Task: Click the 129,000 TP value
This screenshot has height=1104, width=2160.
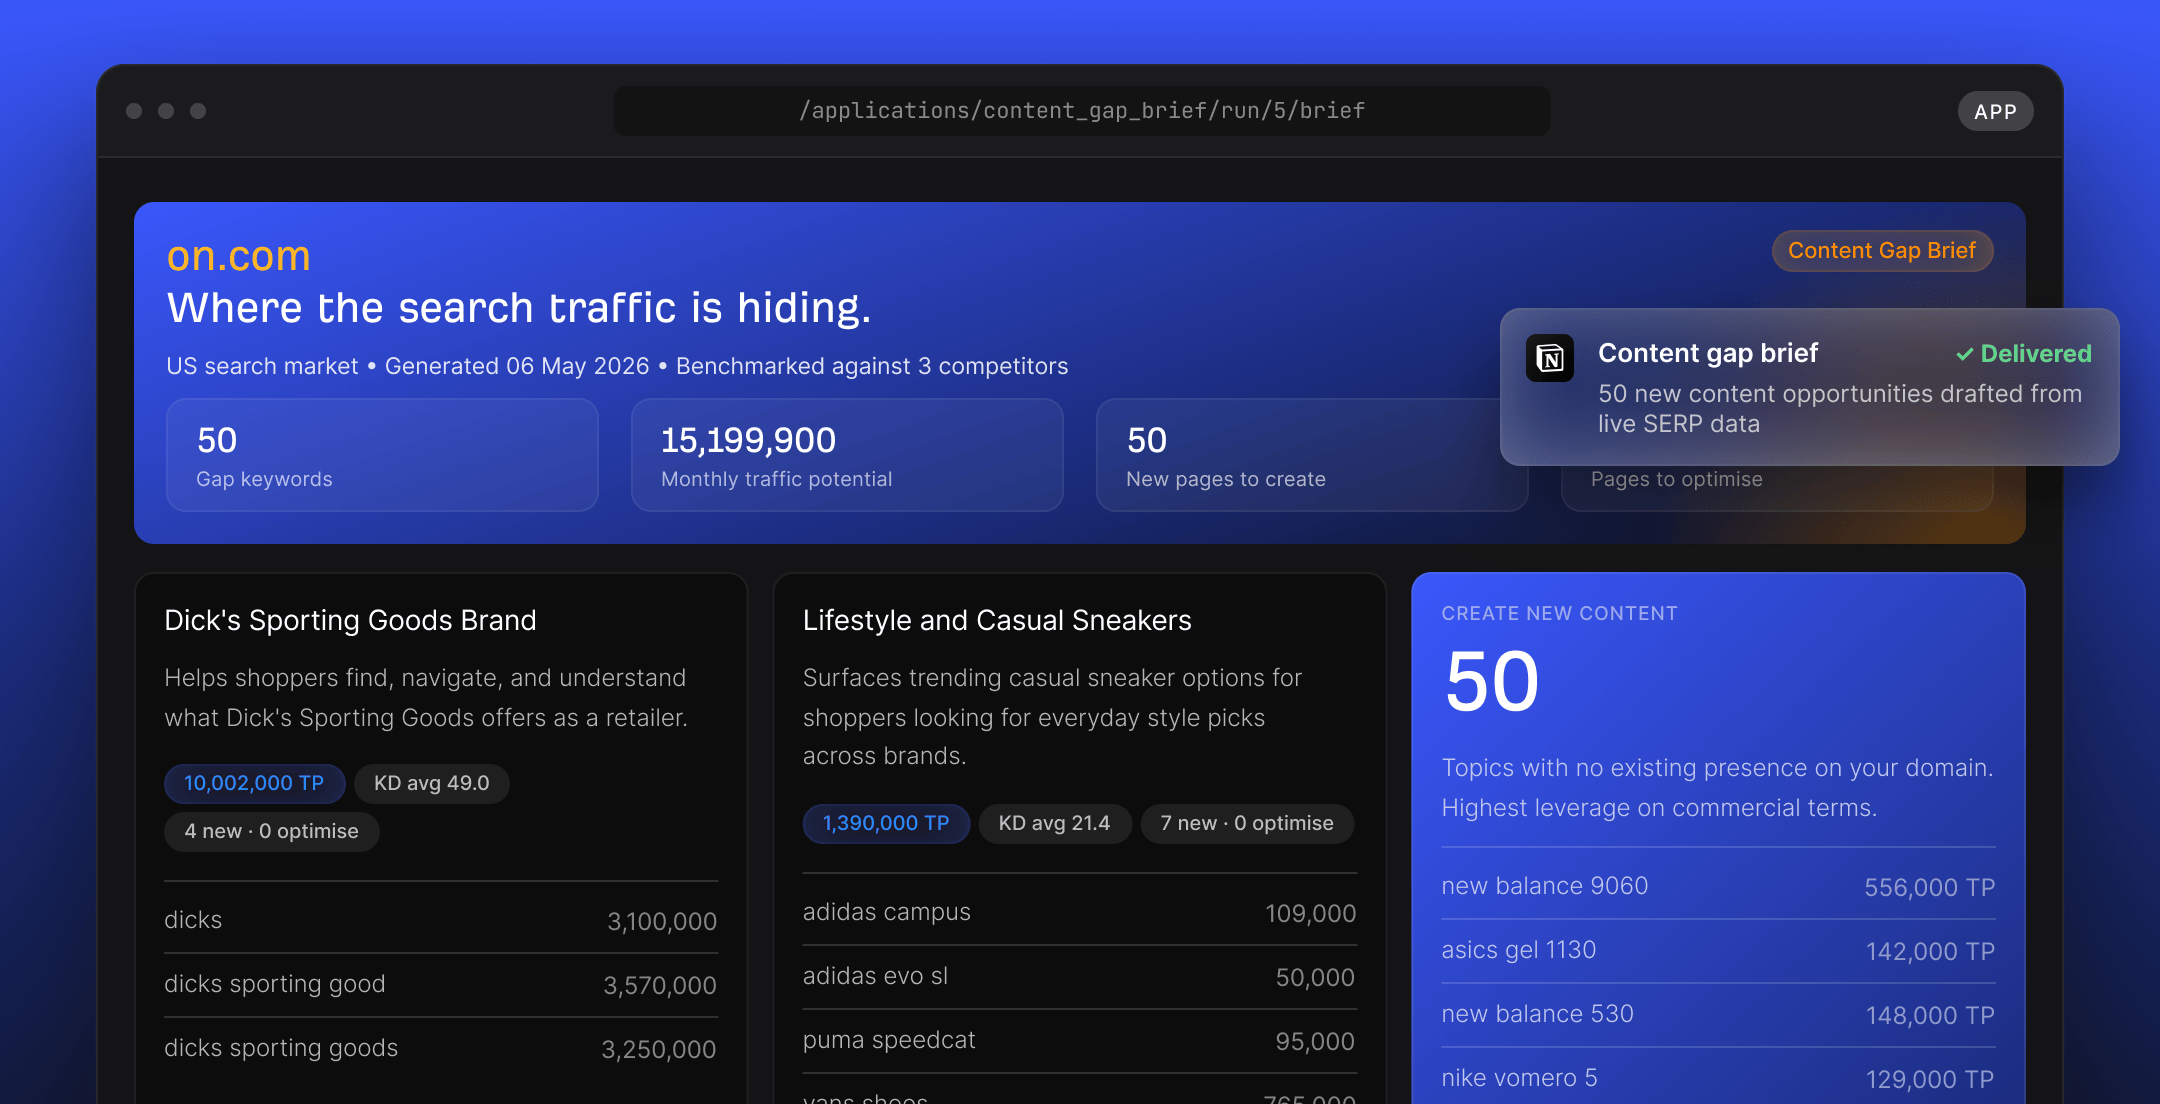Action: click(x=1931, y=1079)
